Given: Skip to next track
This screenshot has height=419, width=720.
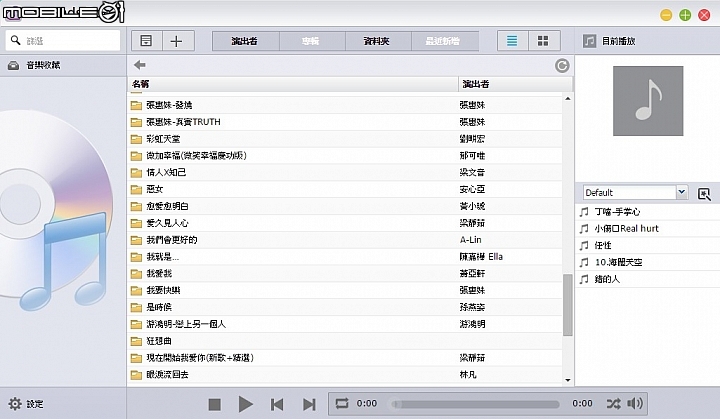Looking at the screenshot, I should [309, 405].
